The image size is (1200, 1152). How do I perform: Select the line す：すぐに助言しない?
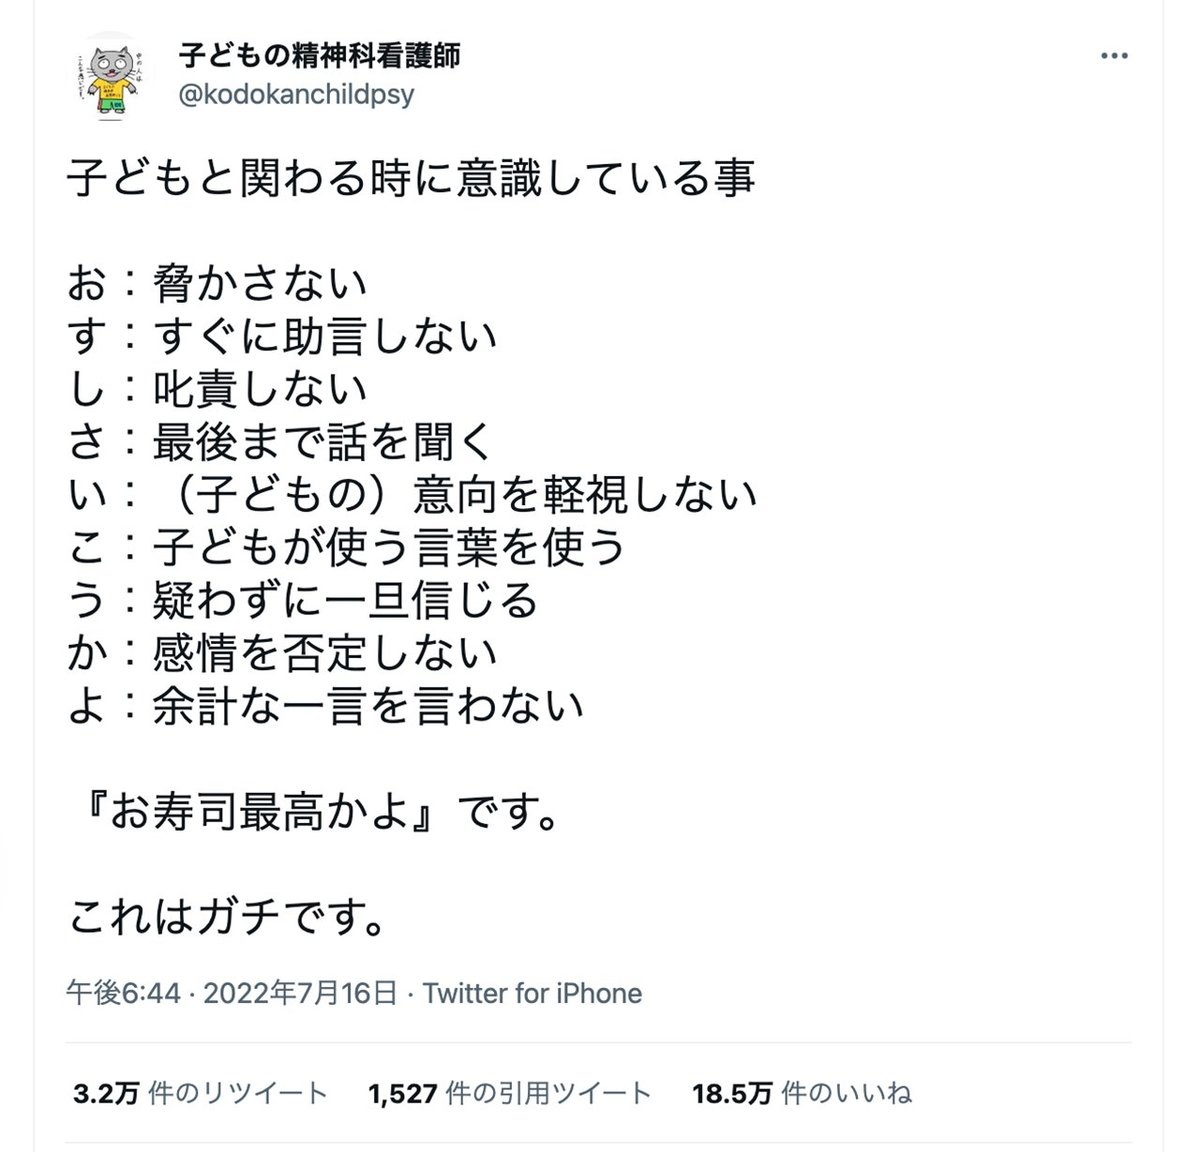pyautogui.click(x=282, y=337)
